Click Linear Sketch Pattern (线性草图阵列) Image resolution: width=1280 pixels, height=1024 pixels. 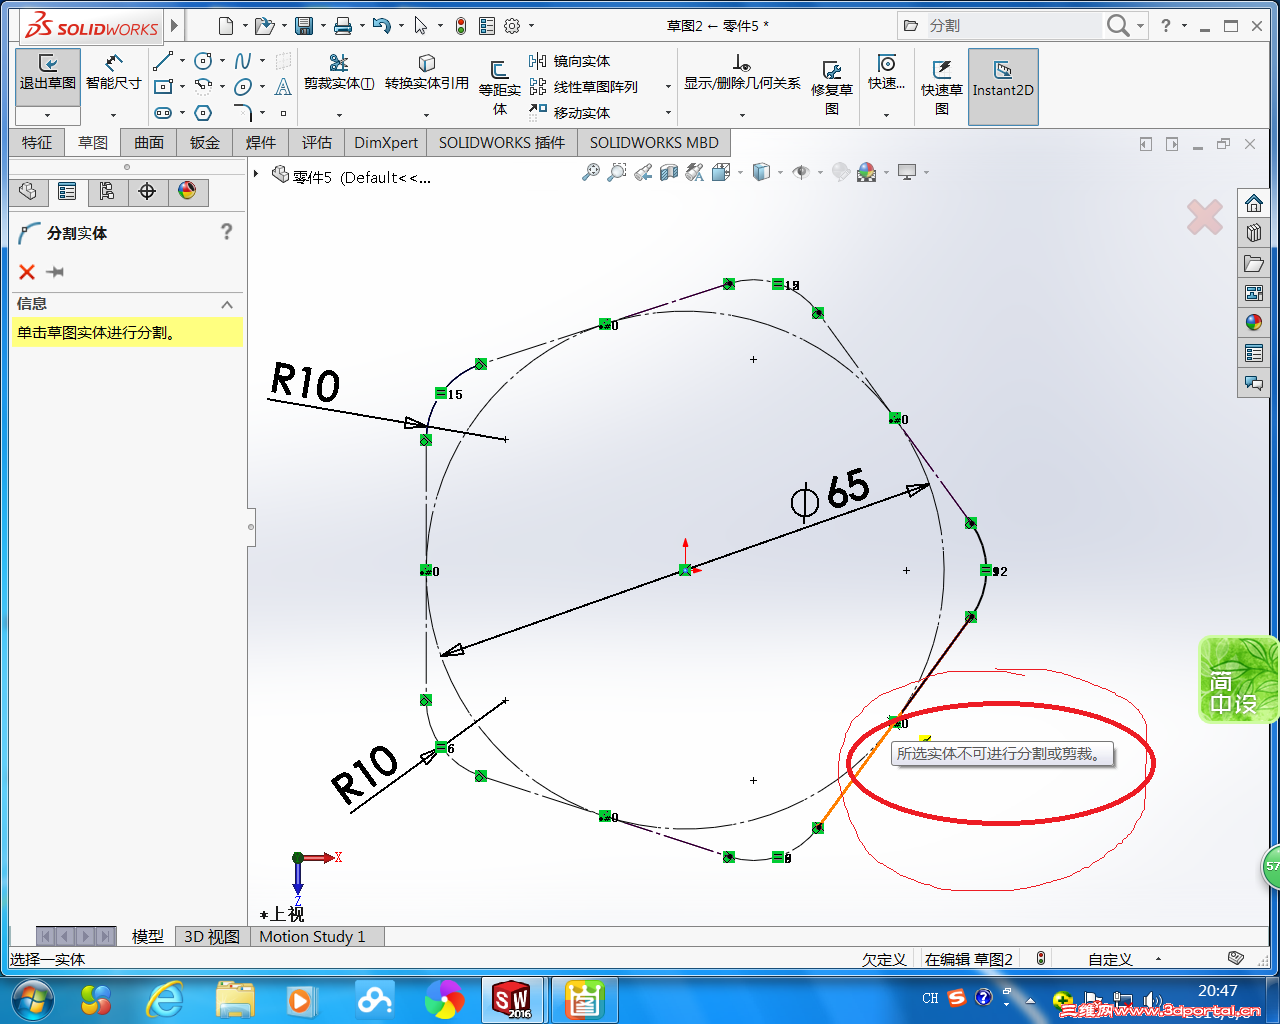(583, 87)
